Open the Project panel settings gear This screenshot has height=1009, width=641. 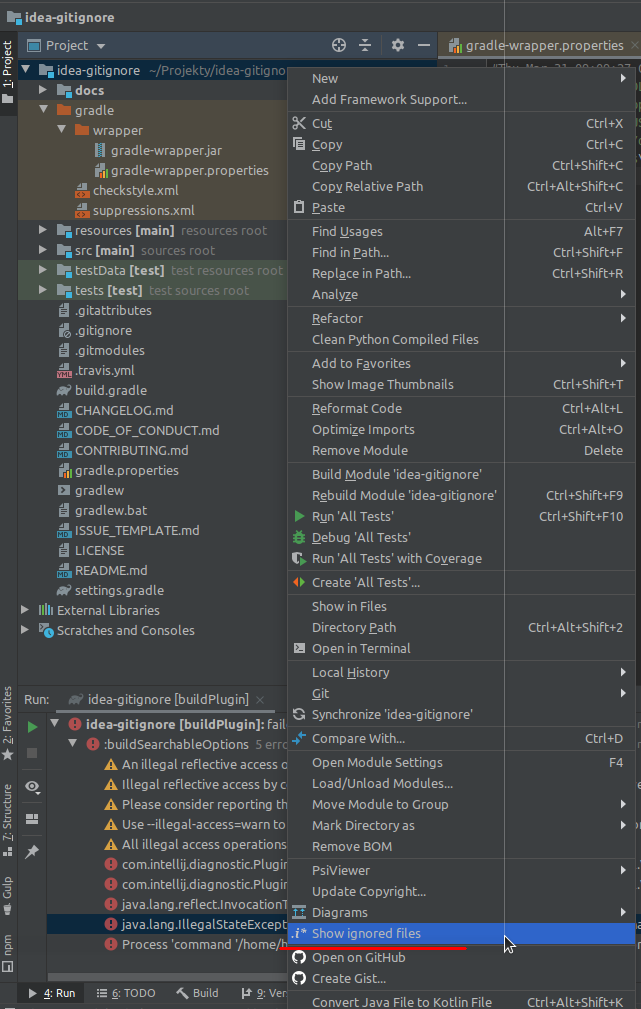click(x=396, y=45)
